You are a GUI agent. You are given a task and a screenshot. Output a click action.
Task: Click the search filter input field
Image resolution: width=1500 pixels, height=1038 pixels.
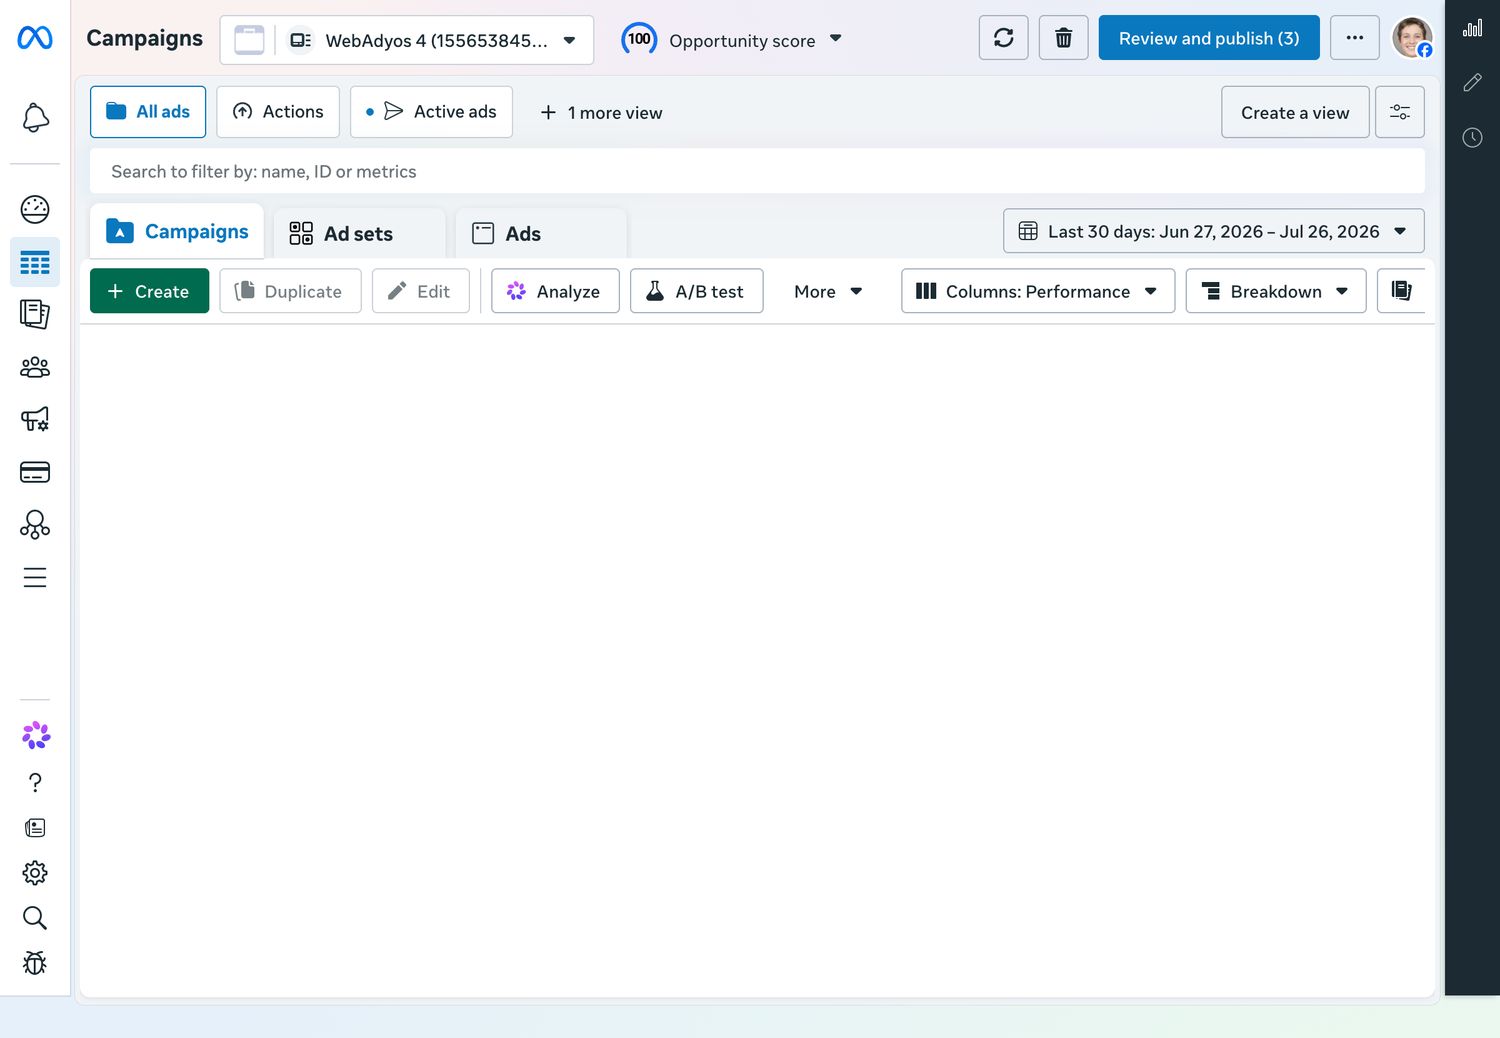point(757,171)
